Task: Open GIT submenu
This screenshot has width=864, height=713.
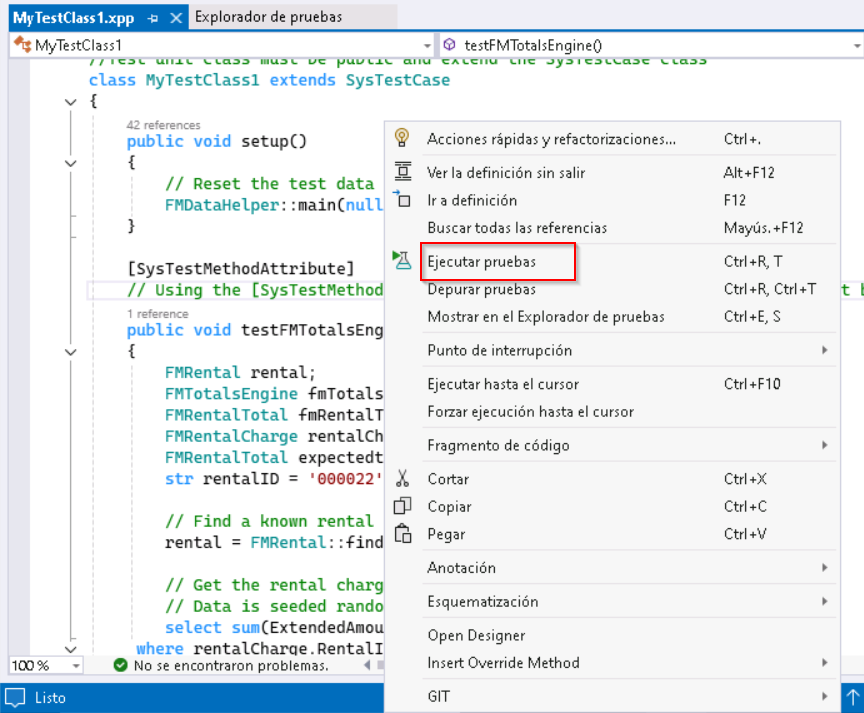Action: coord(612,696)
